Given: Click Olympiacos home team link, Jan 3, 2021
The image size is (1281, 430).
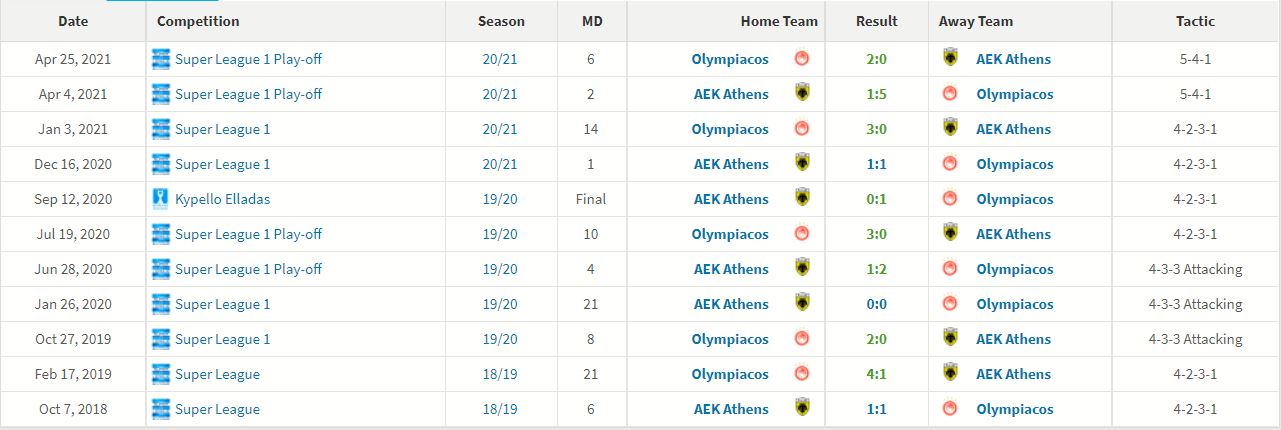Looking at the screenshot, I should (x=730, y=129).
